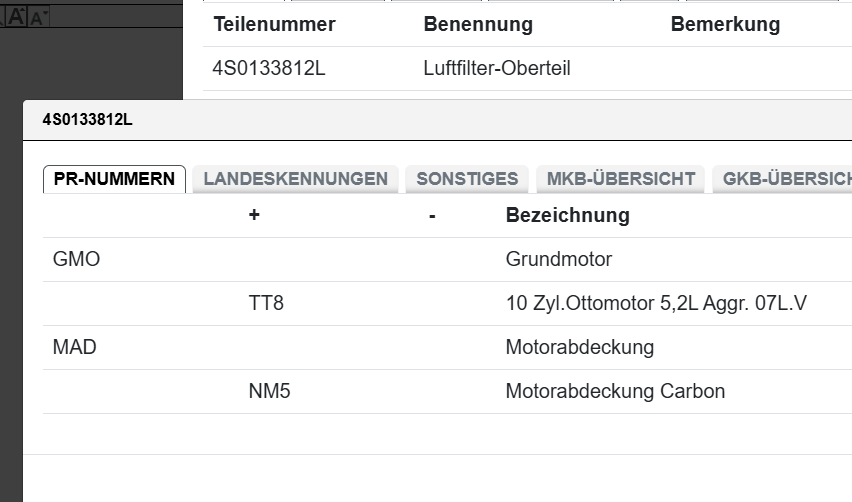
Task: Select the GMO row label
Action: pos(76,260)
